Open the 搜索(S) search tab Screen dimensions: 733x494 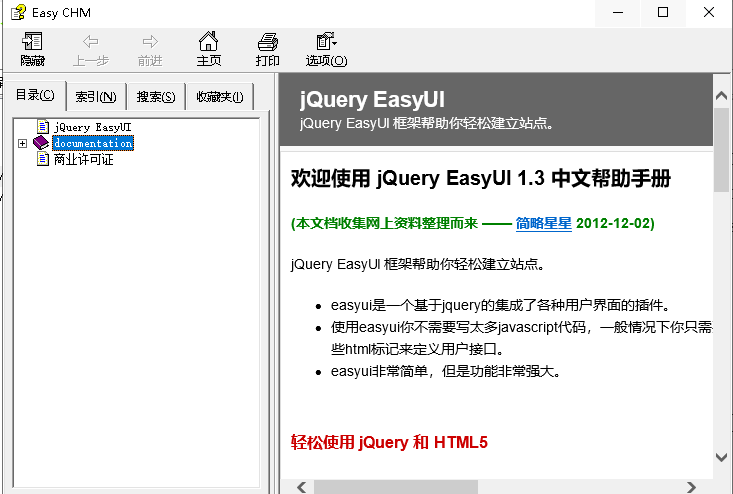pos(156,97)
